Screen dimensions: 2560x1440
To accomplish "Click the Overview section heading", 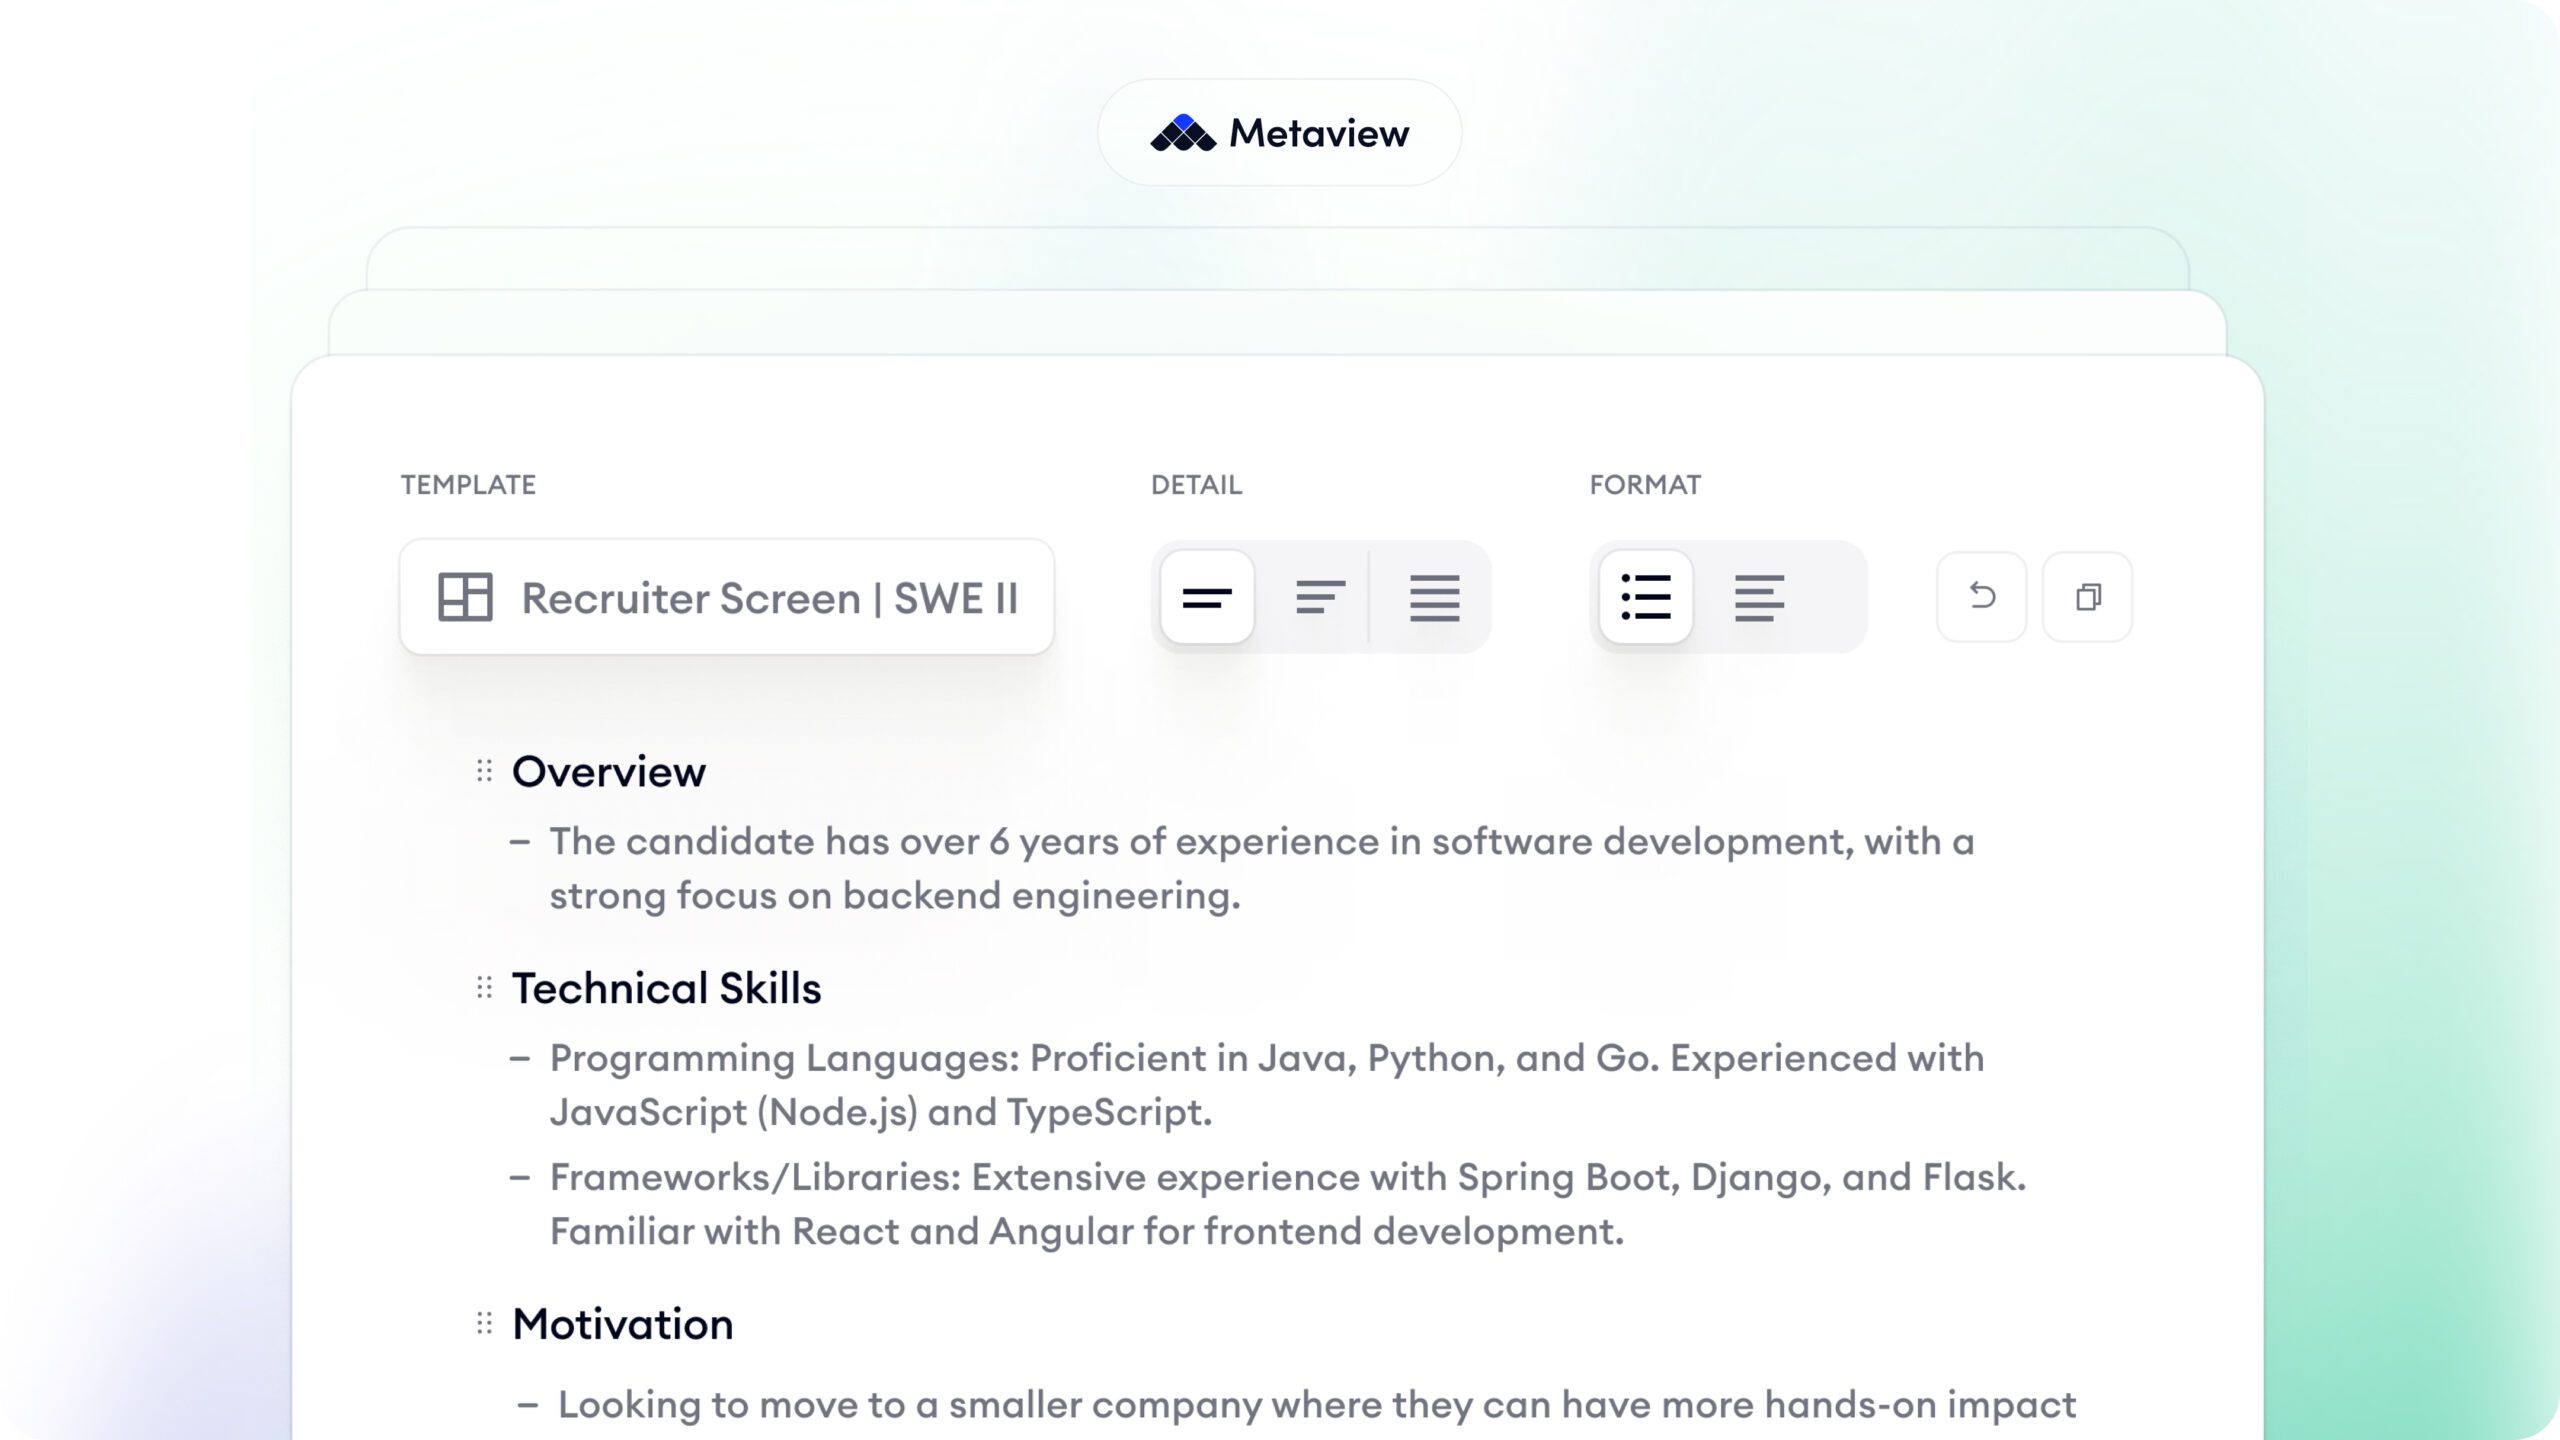I will pyautogui.click(x=609, y=772).
